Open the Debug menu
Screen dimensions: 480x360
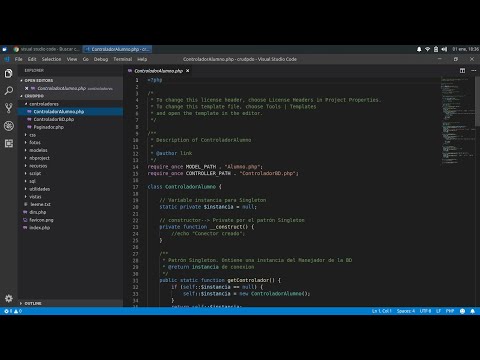[x=101, y=59]
